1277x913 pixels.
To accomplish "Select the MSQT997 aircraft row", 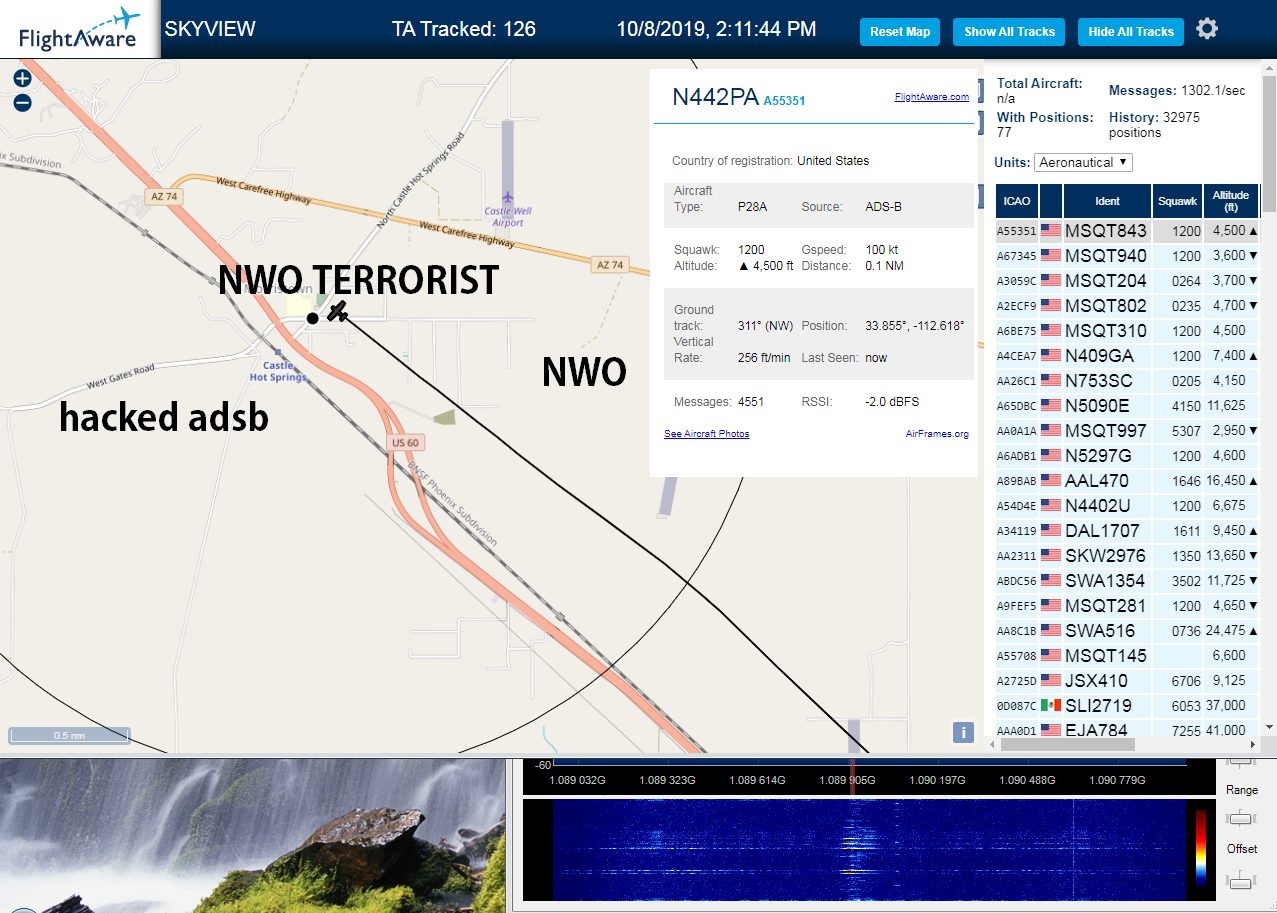I will coord(1127,431).
